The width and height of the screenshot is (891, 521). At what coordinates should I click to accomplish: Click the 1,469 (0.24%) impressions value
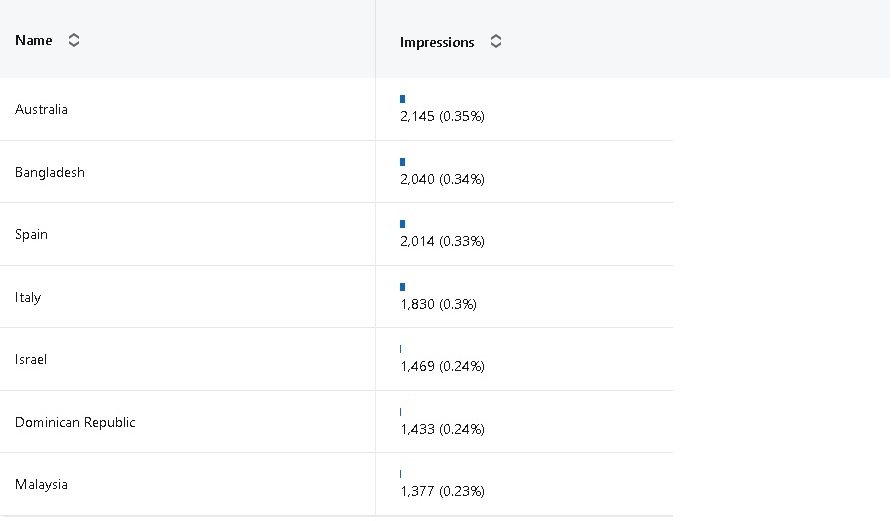coord(442,366)
